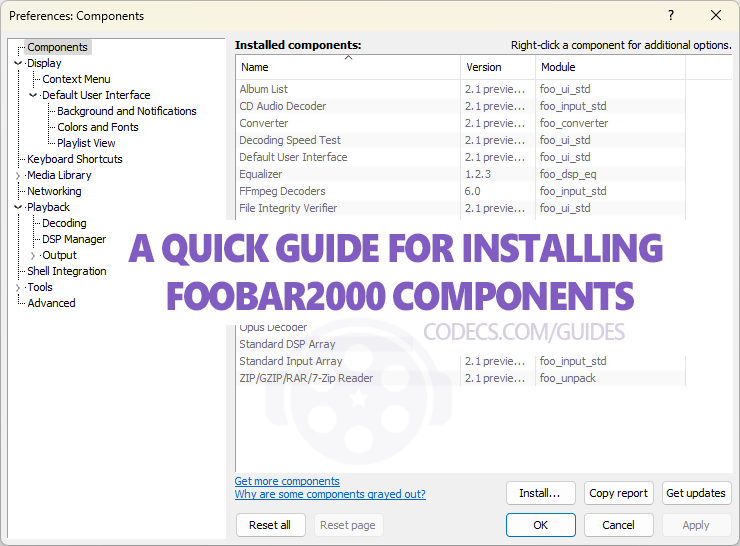The height and width of the screenshot is (546, 740).
Task: Select the Album List component row
Action: (x=460, y=89)
